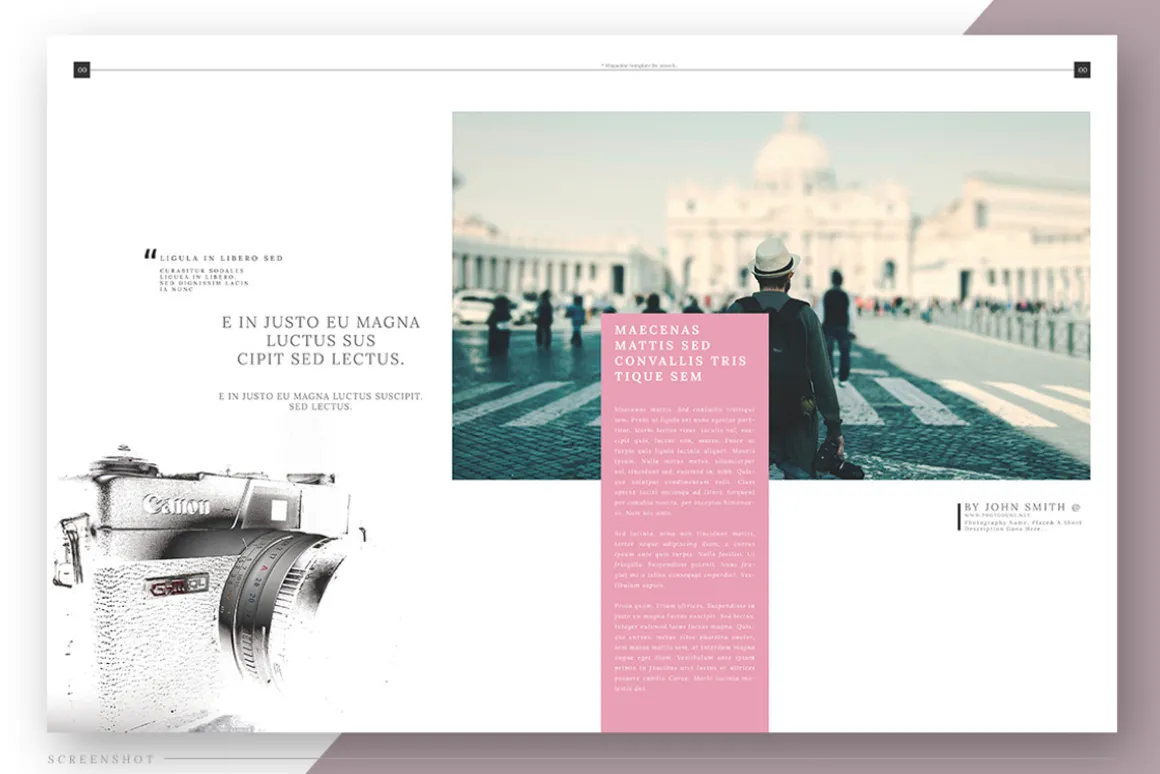
Task: Select the 'MAECENAS MATTIS SED CONVALLIS' pink heading
Action: point(681,353)
